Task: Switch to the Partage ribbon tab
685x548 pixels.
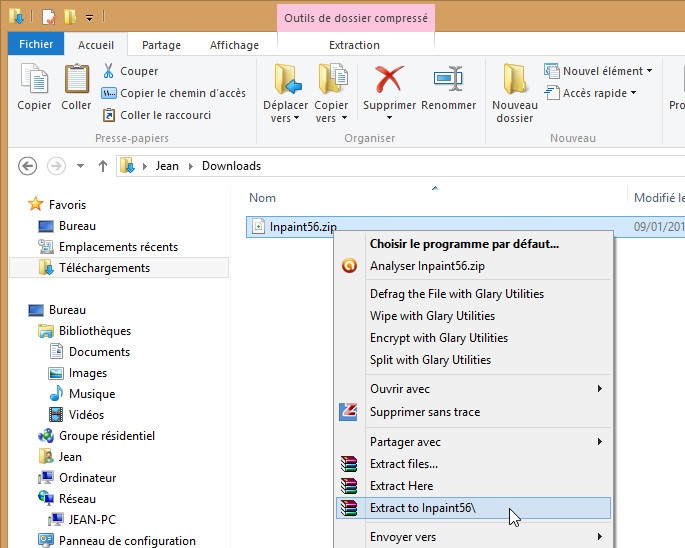Action: pyautogui.click(x=161, y=45)
